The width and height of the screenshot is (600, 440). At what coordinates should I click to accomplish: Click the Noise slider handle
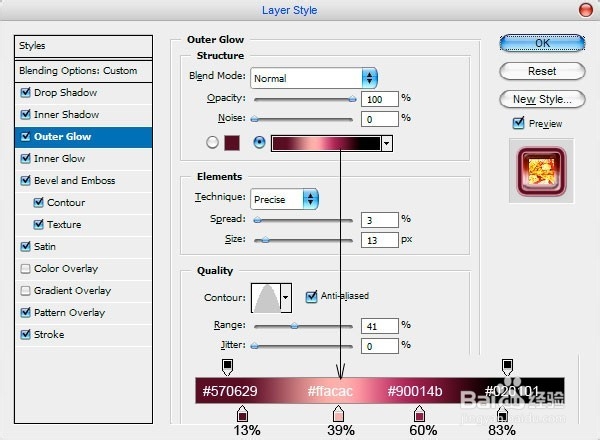point(254,119)
